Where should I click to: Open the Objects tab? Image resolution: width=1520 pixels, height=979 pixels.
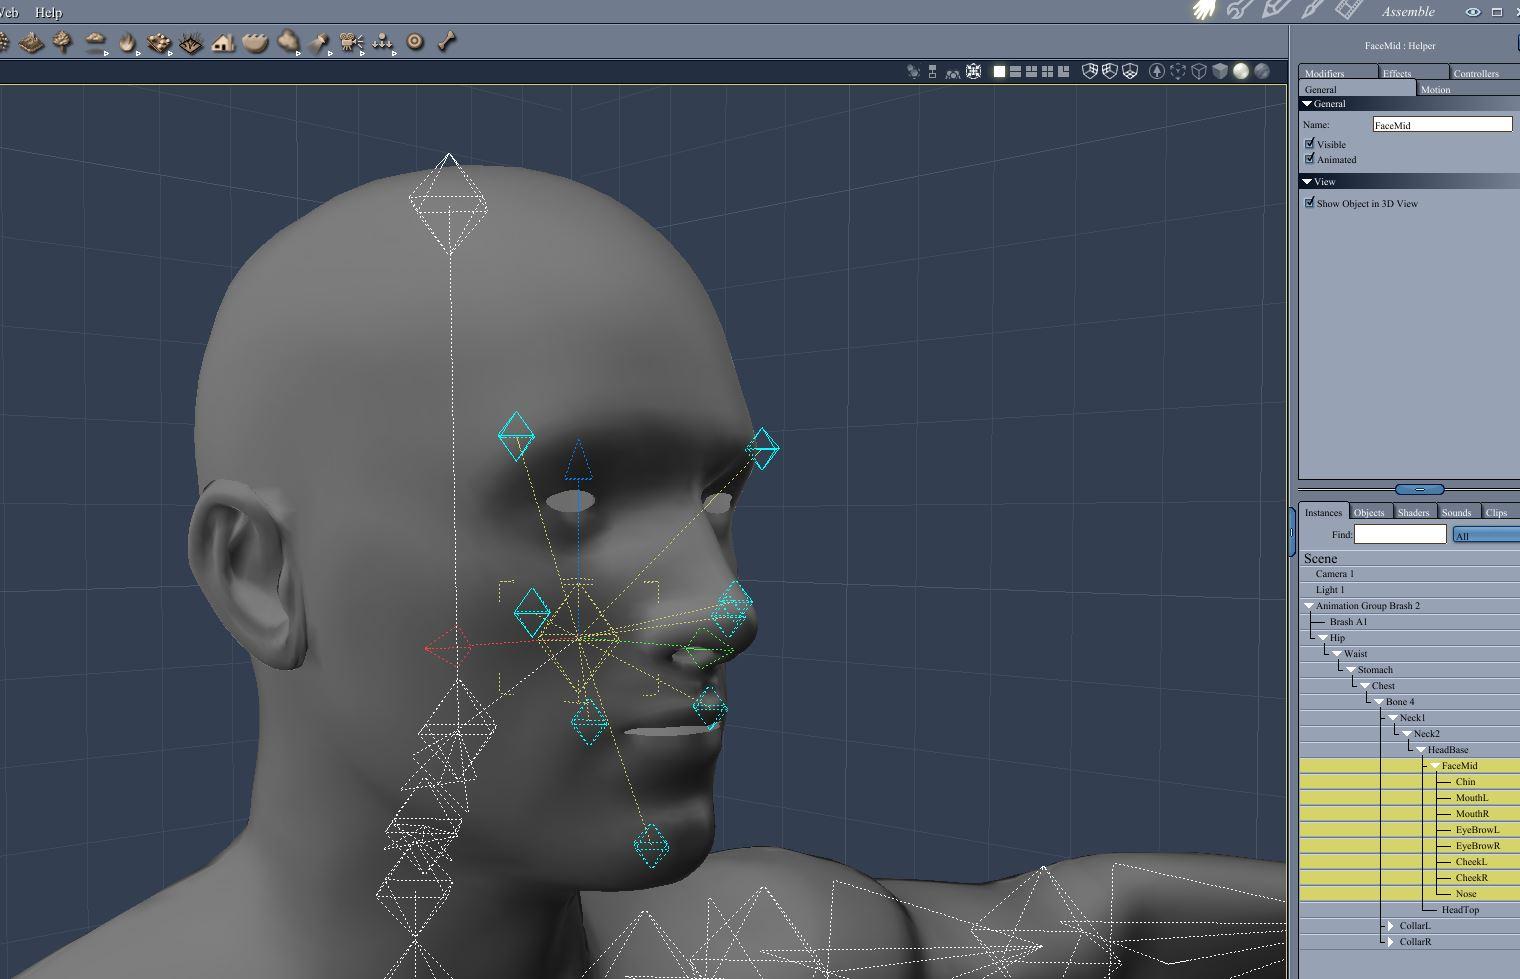point(1369,512)
